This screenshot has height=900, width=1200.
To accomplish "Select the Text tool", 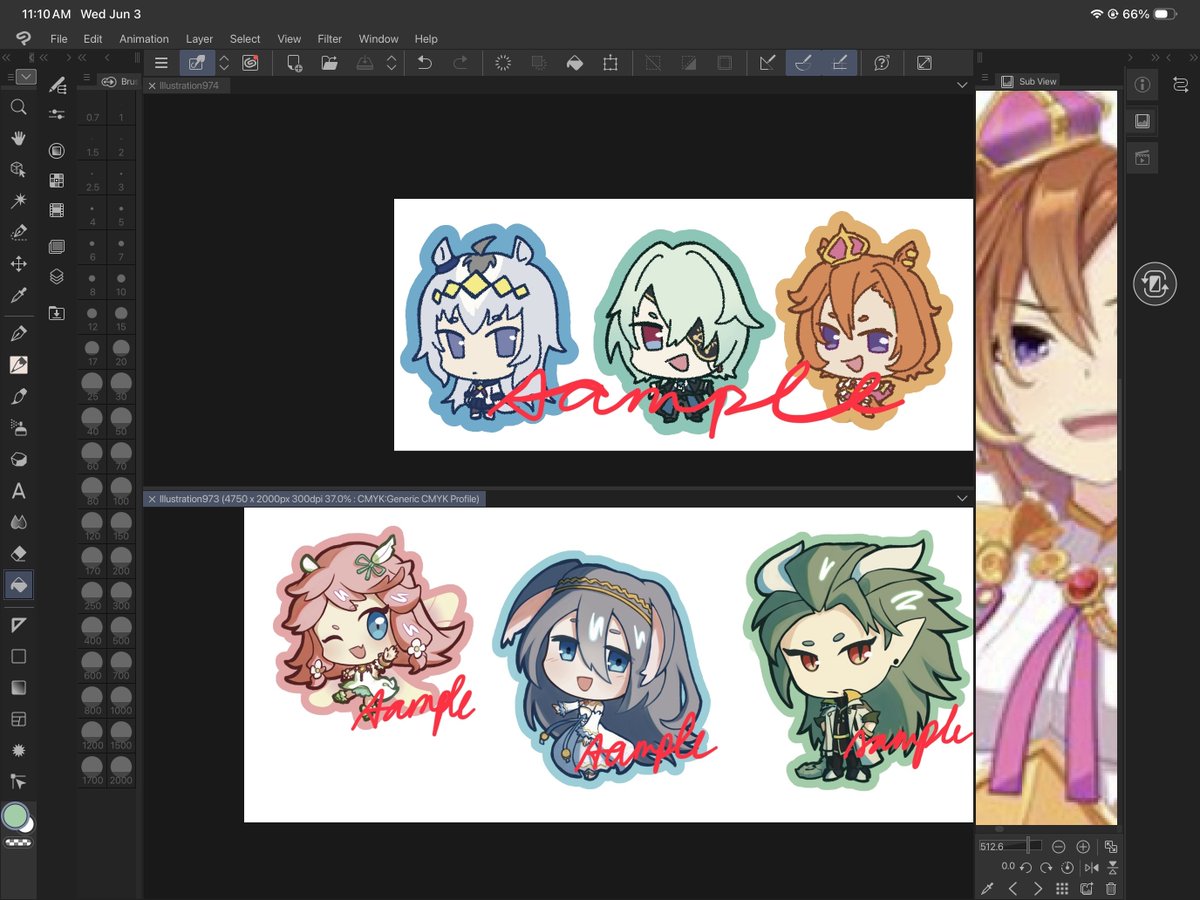I will [18, 491].
